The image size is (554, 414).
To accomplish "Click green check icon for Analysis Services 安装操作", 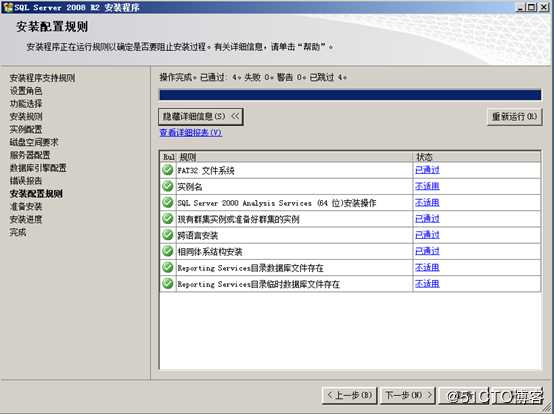I will [167, 203].
